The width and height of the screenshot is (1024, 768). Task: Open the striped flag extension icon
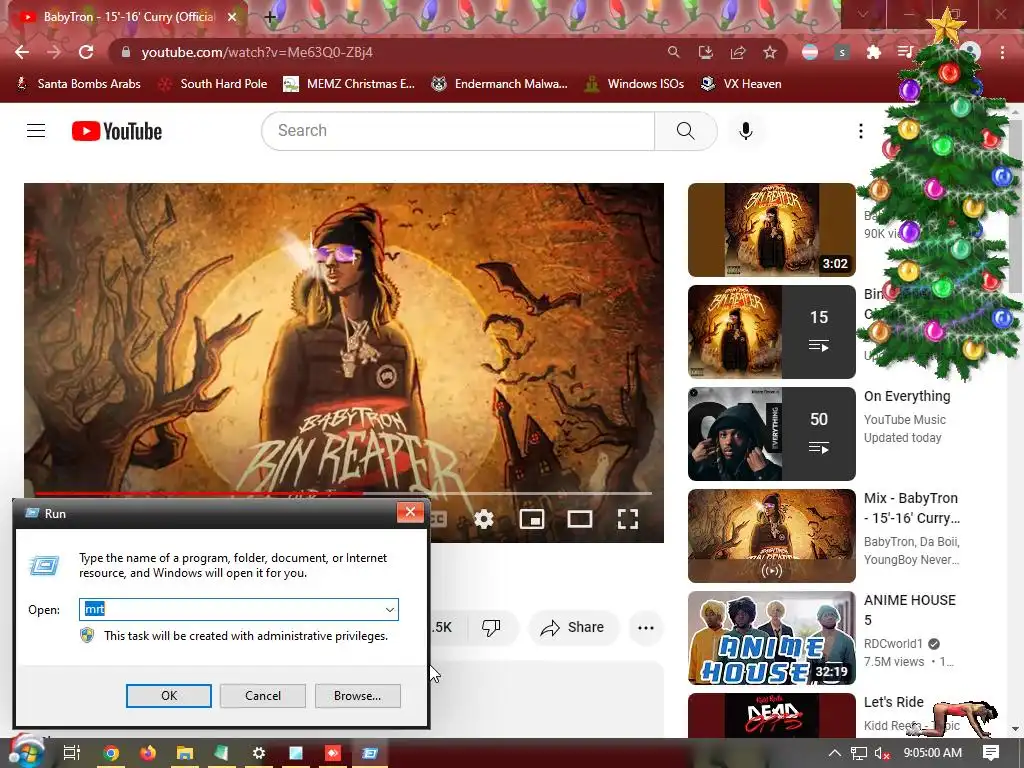tap(810, 52)
